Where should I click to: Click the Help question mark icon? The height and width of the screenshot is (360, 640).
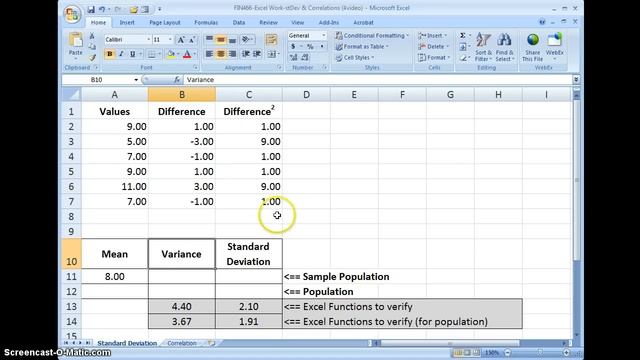point(542,22)
